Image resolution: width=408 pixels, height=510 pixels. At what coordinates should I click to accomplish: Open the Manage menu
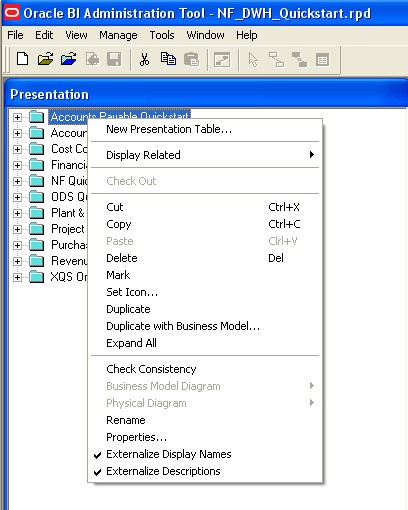tap(118, 35)
